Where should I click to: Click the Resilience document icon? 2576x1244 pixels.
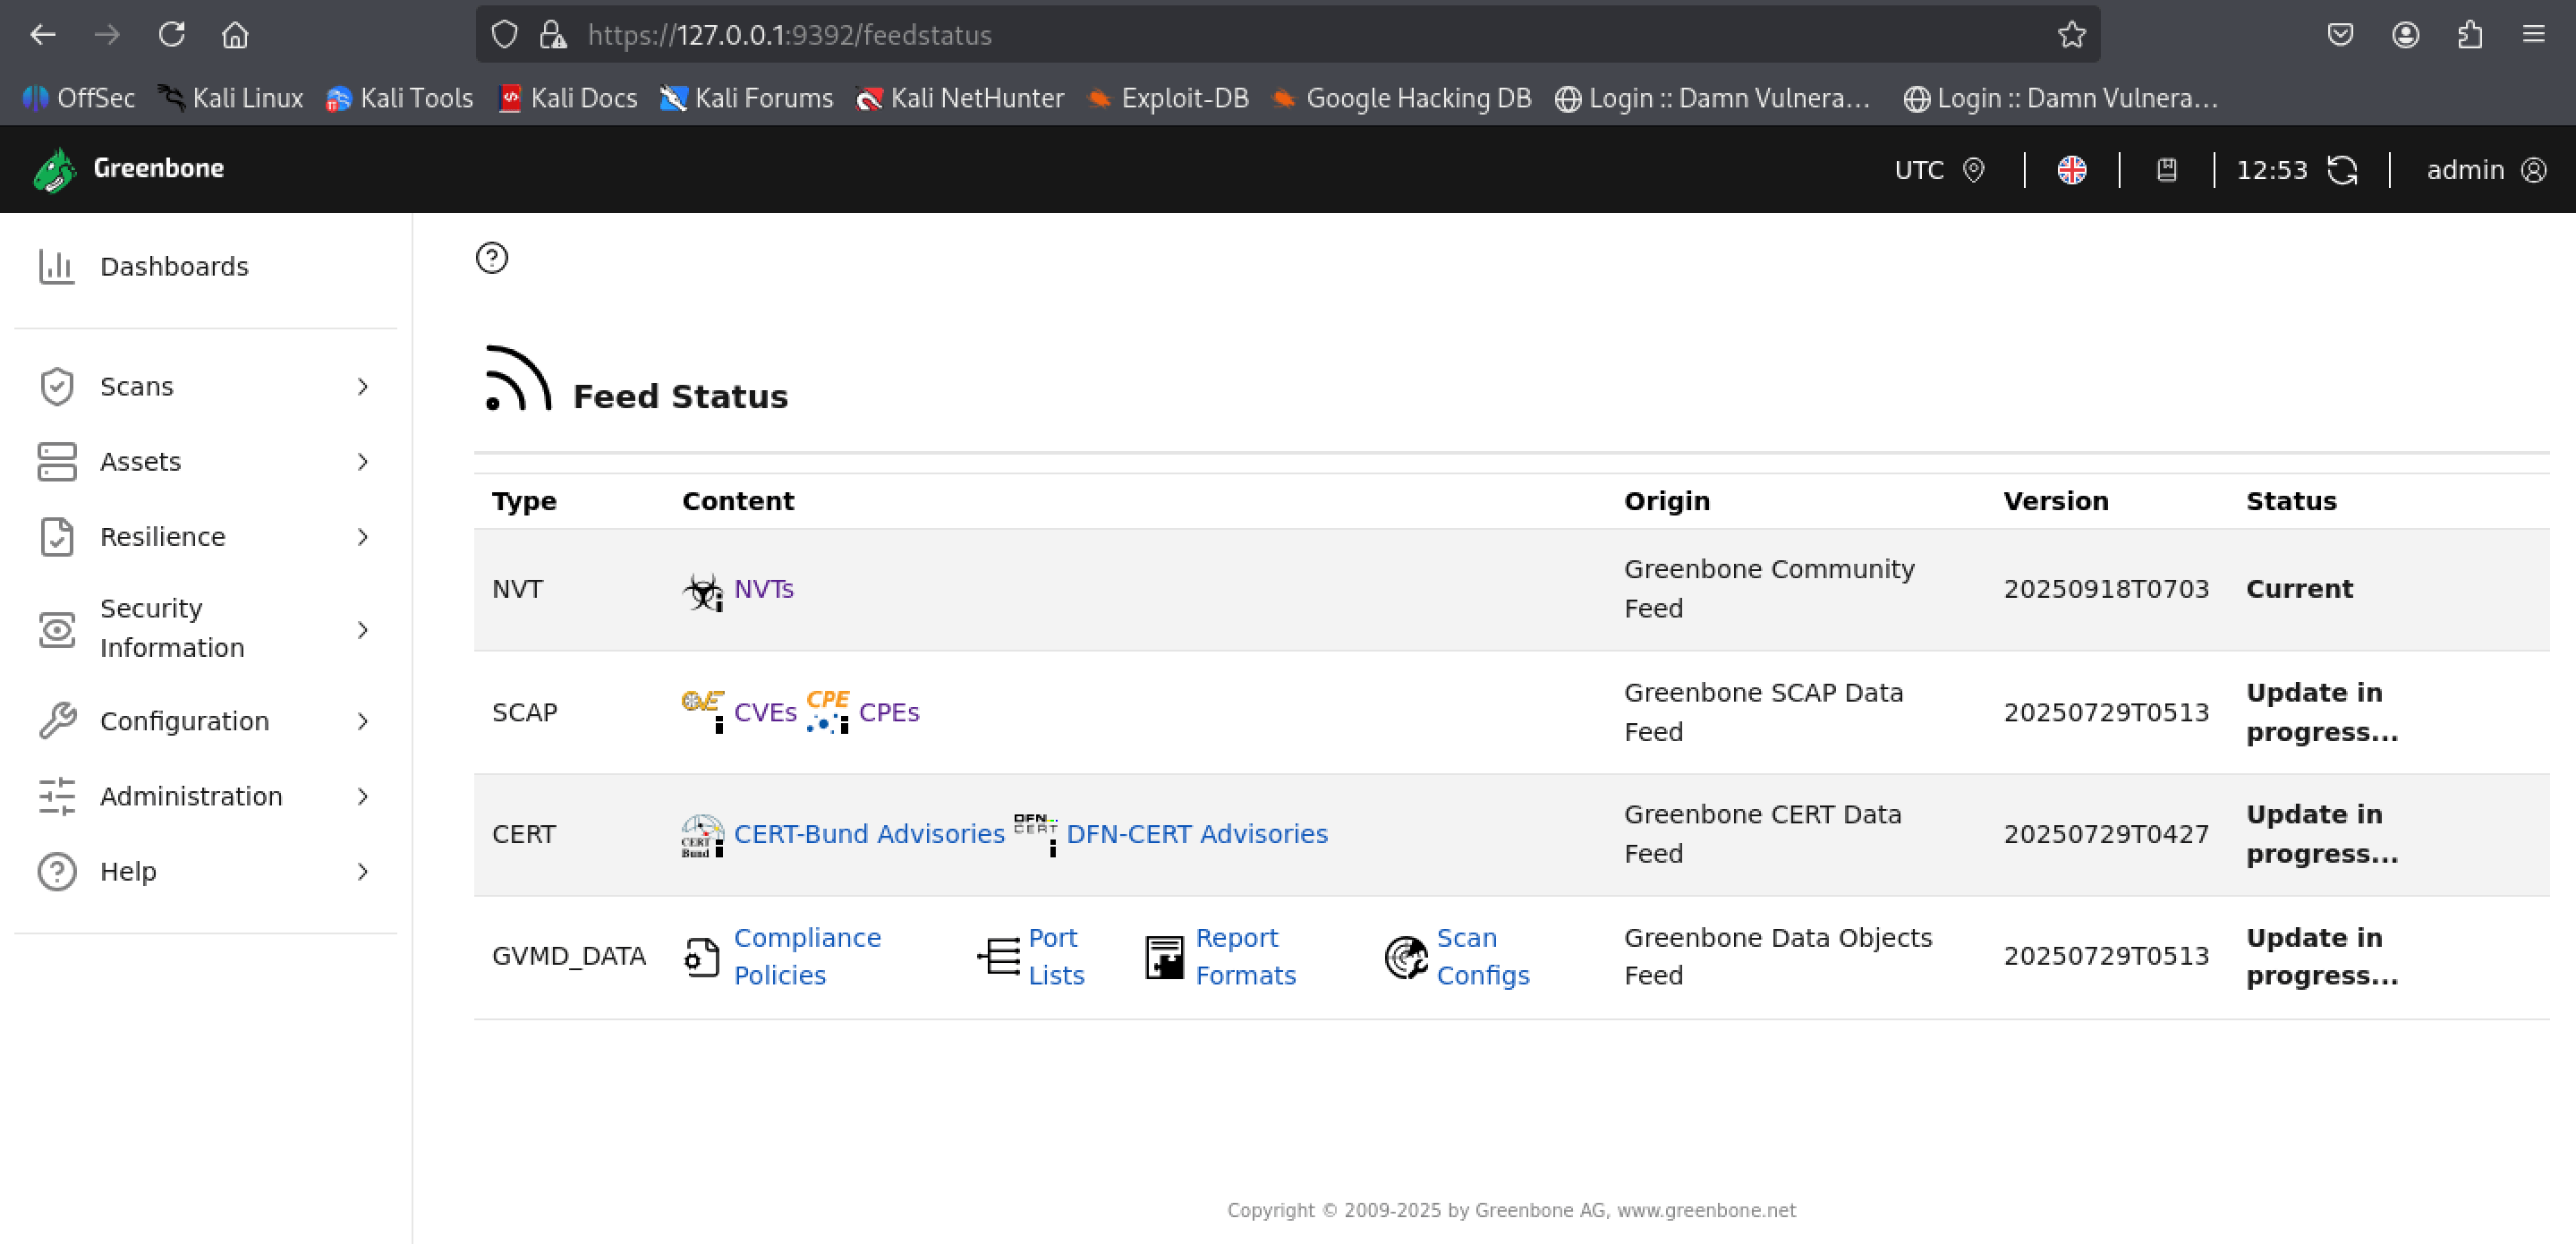point(57,537)
